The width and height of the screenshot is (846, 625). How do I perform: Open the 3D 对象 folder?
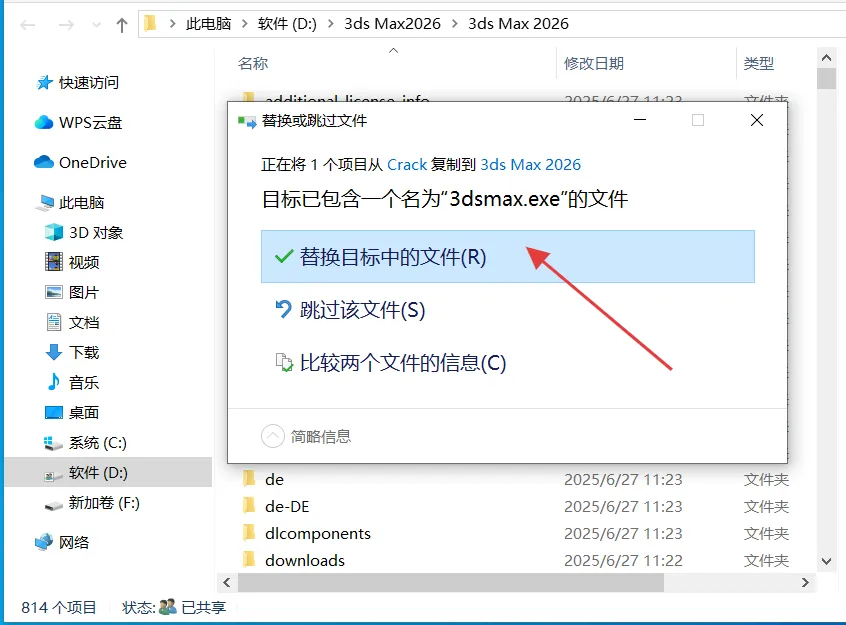[84, 233]
